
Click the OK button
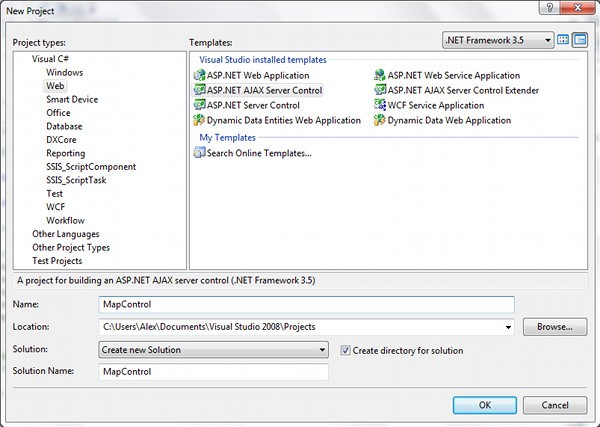(x=484, y=405)
